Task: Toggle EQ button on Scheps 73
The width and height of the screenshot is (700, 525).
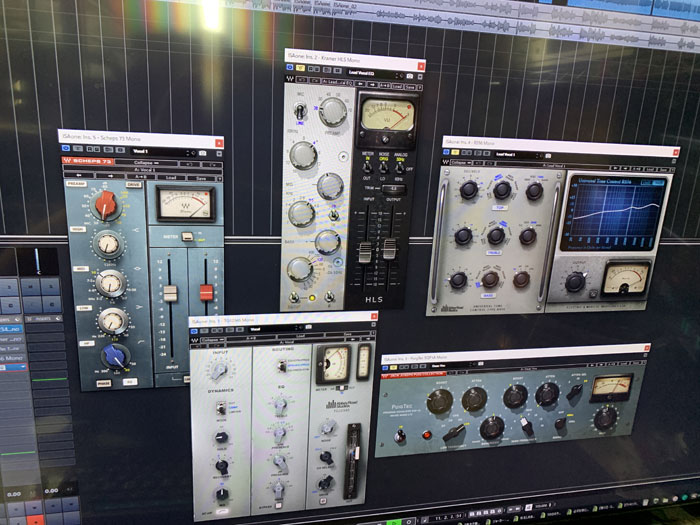Action: 130,382
